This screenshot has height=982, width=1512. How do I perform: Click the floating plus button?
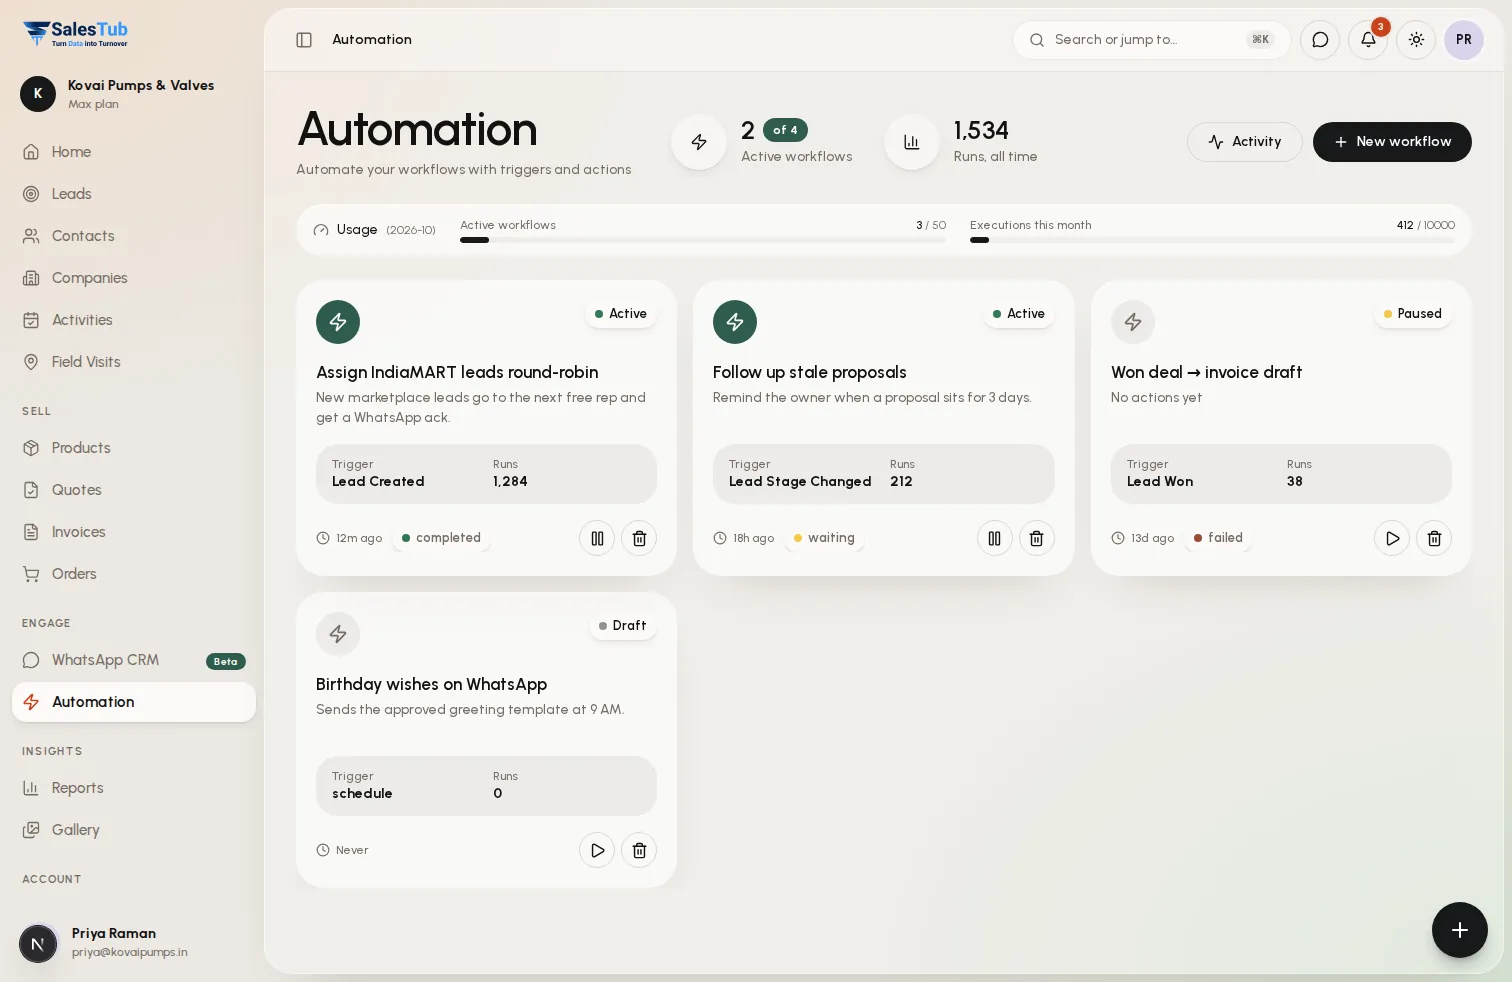(1460, 930)
